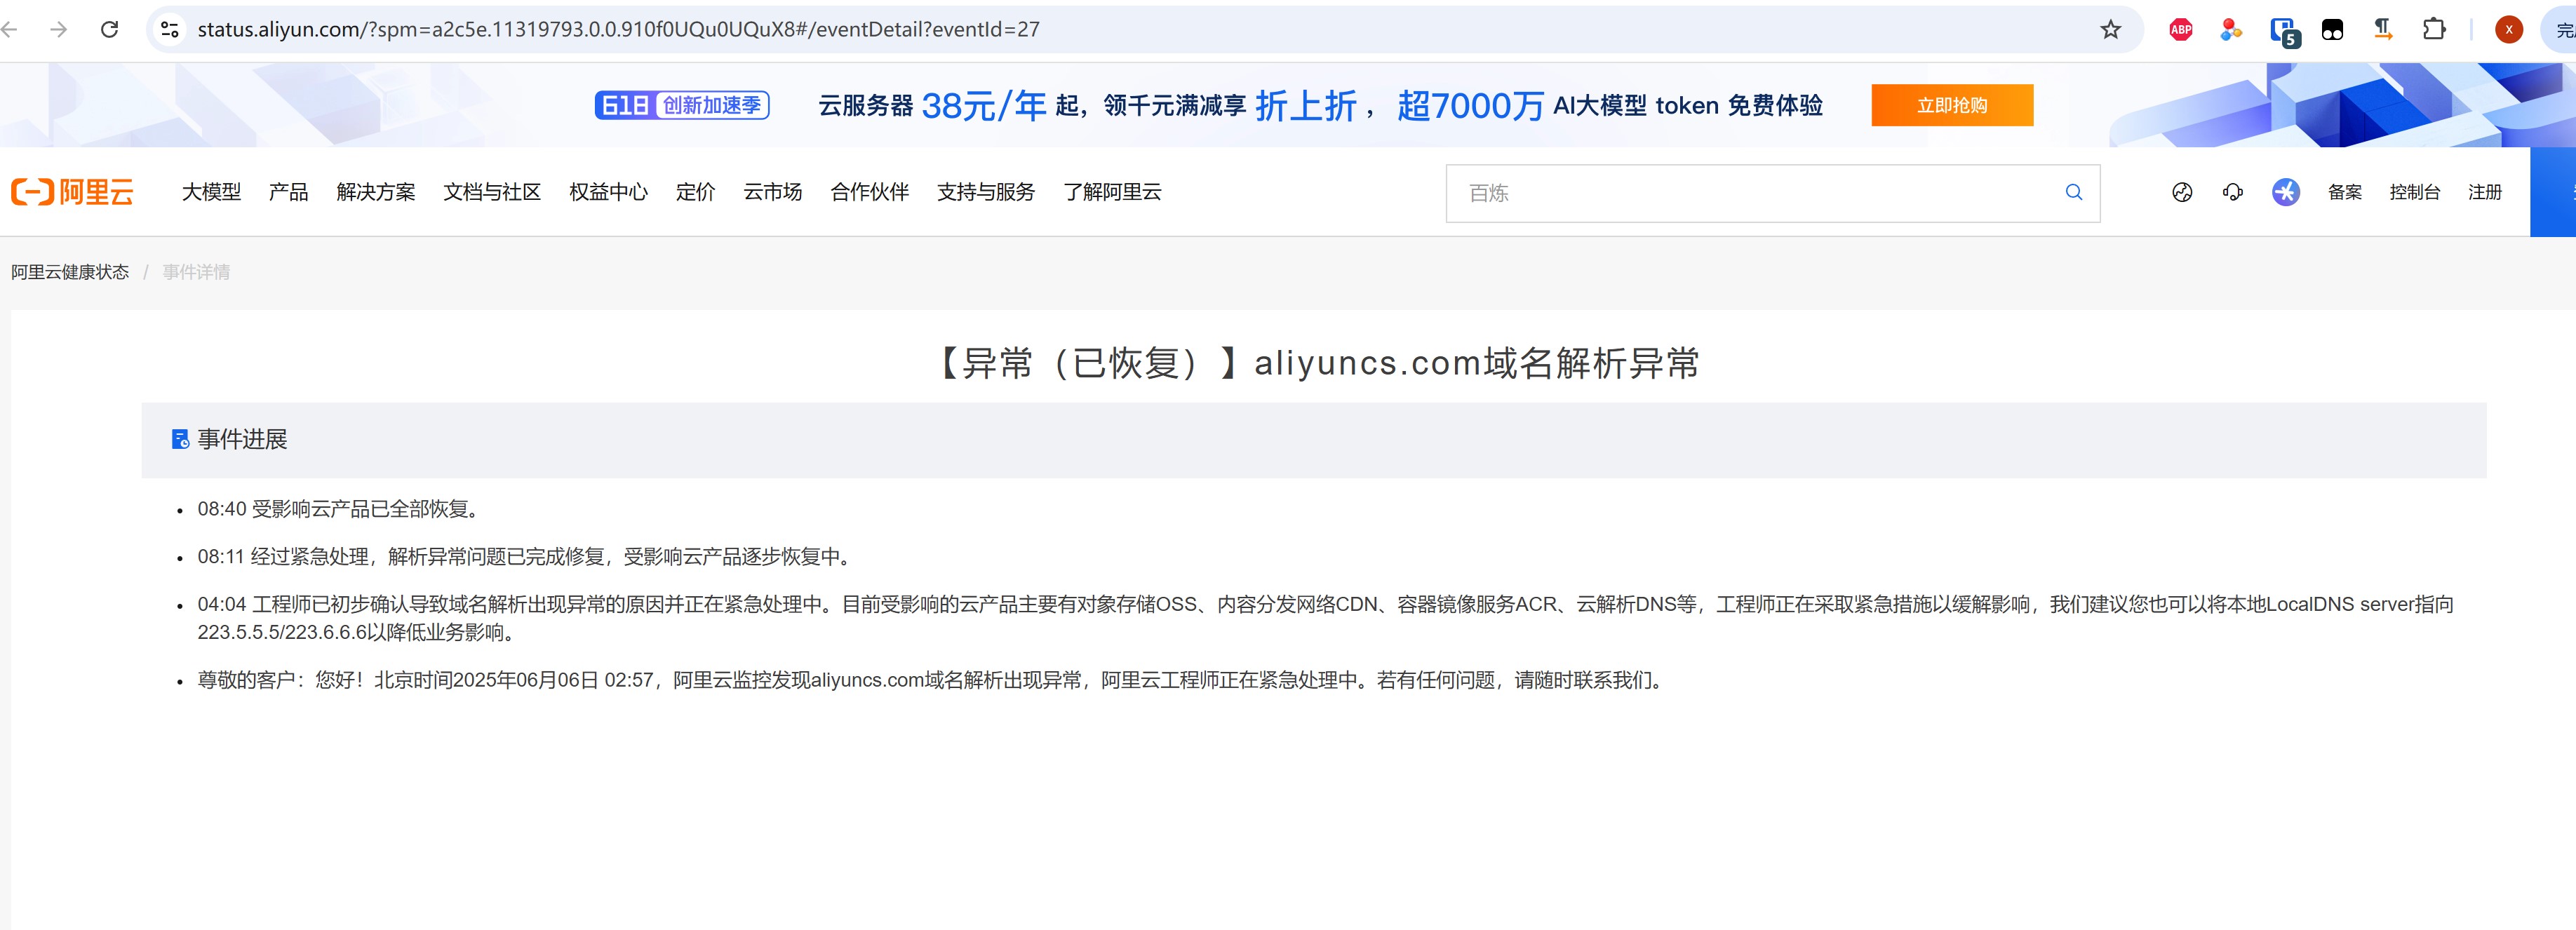The height and width of the screenshot is (930, 2576).
Task: Bookmark this page with the star icon
Action: click(x=2110, y=30)
